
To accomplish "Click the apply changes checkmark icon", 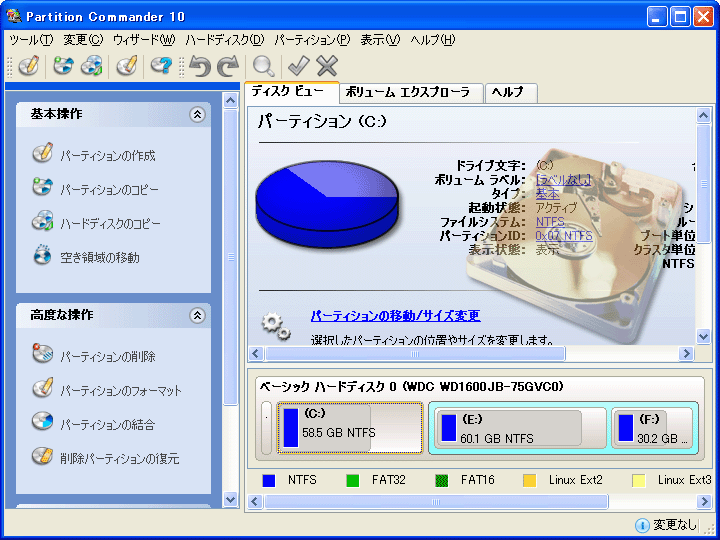I will [x=298, y=66].
